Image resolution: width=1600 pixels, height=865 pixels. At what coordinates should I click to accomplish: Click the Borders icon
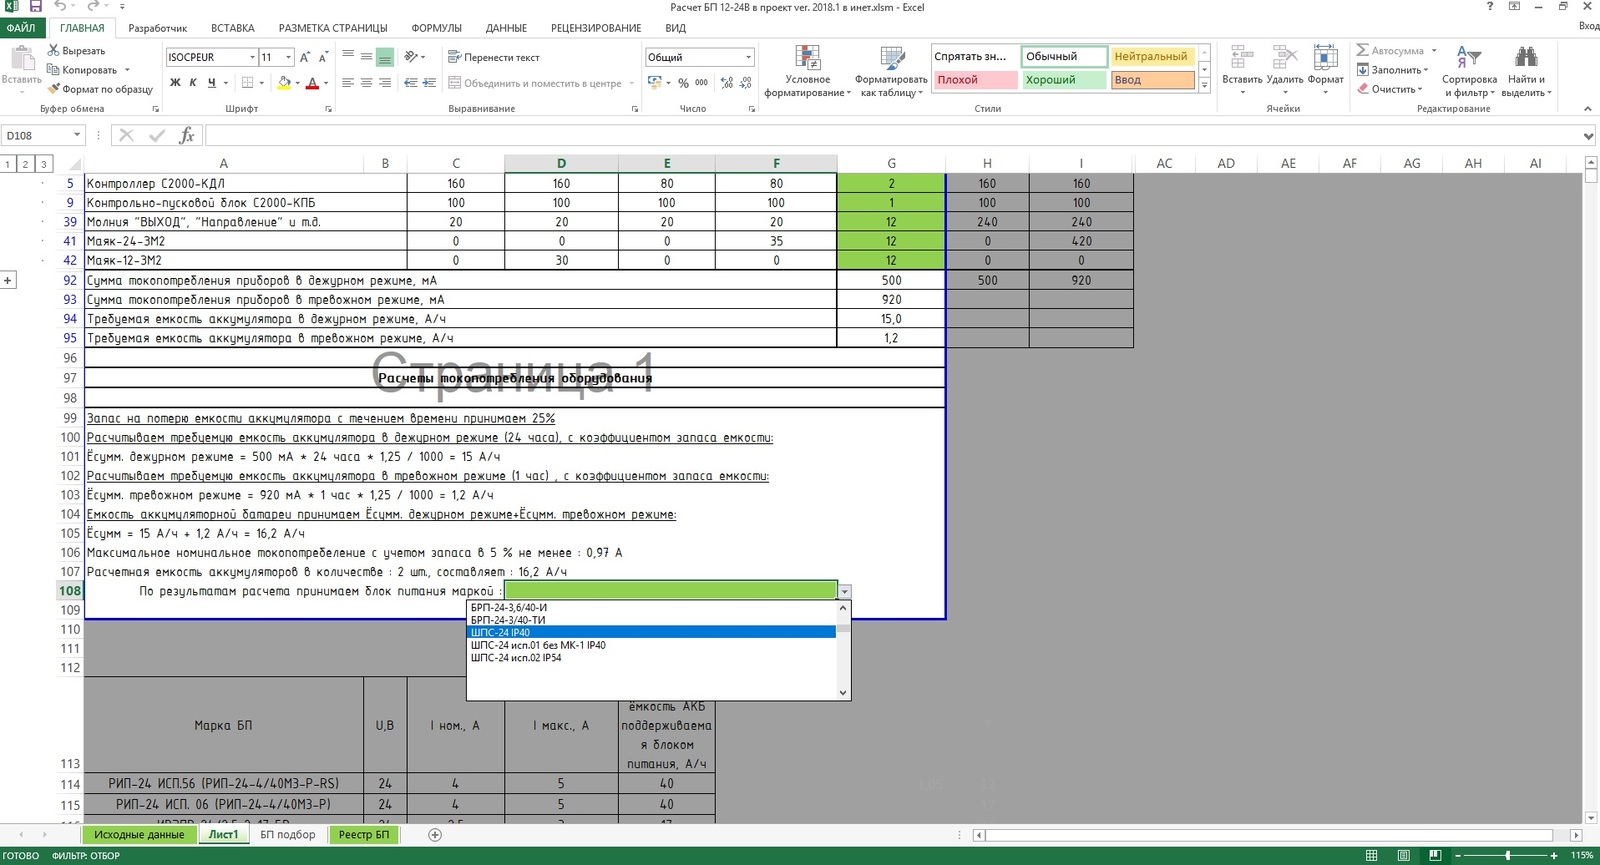[248, 83]
